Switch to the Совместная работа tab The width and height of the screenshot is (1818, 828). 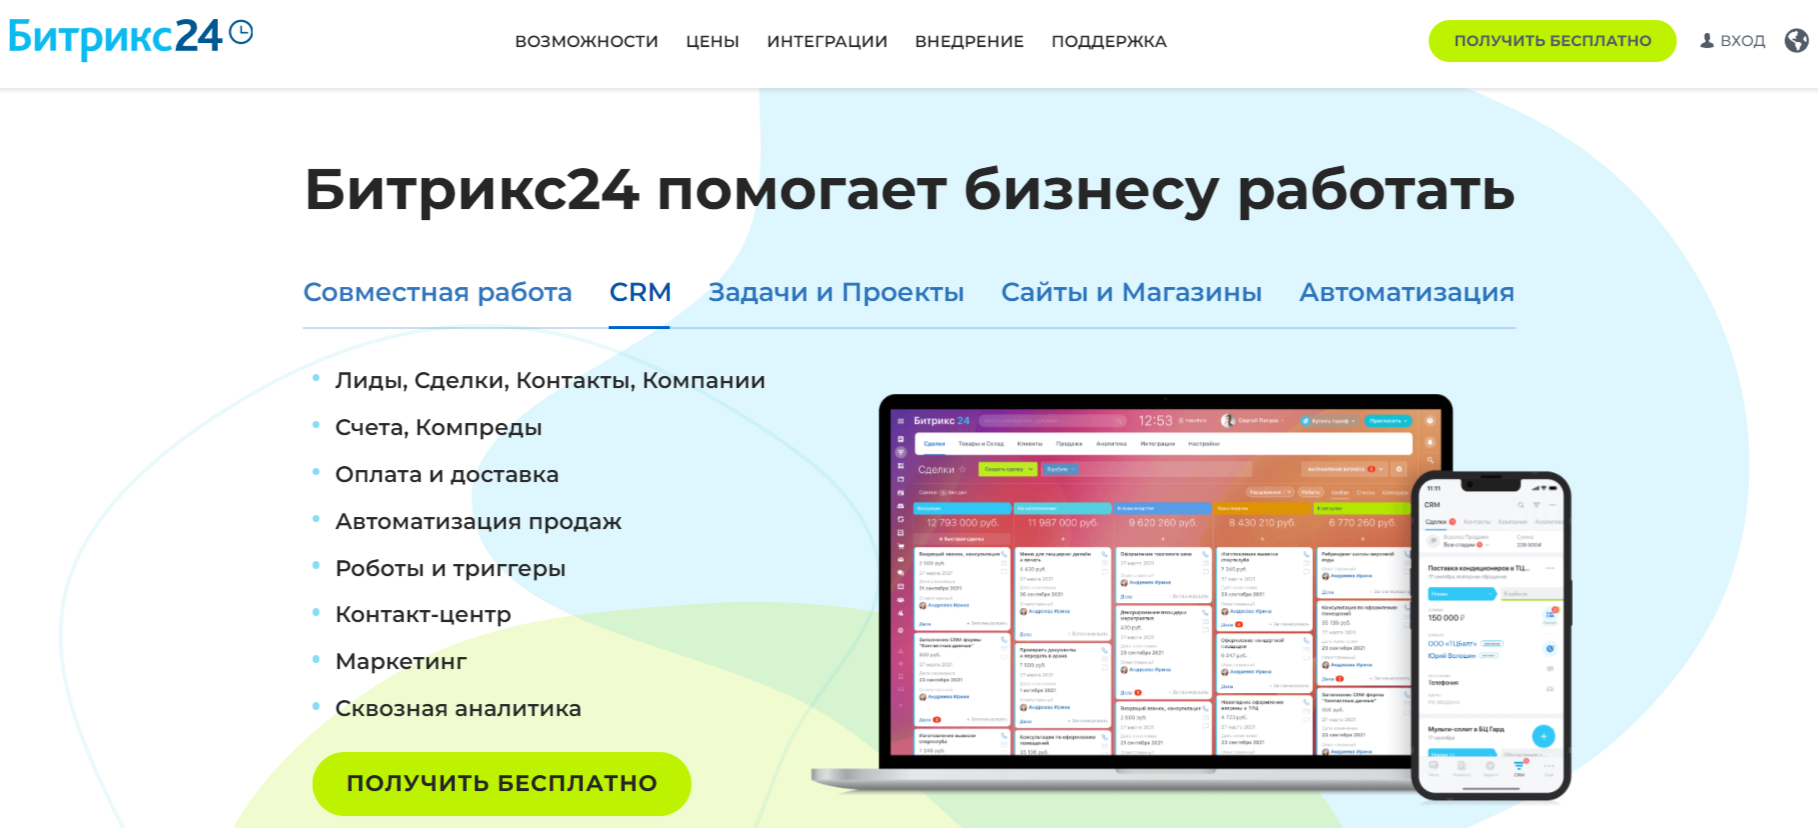pyautogui.click(x=437, y=292)
